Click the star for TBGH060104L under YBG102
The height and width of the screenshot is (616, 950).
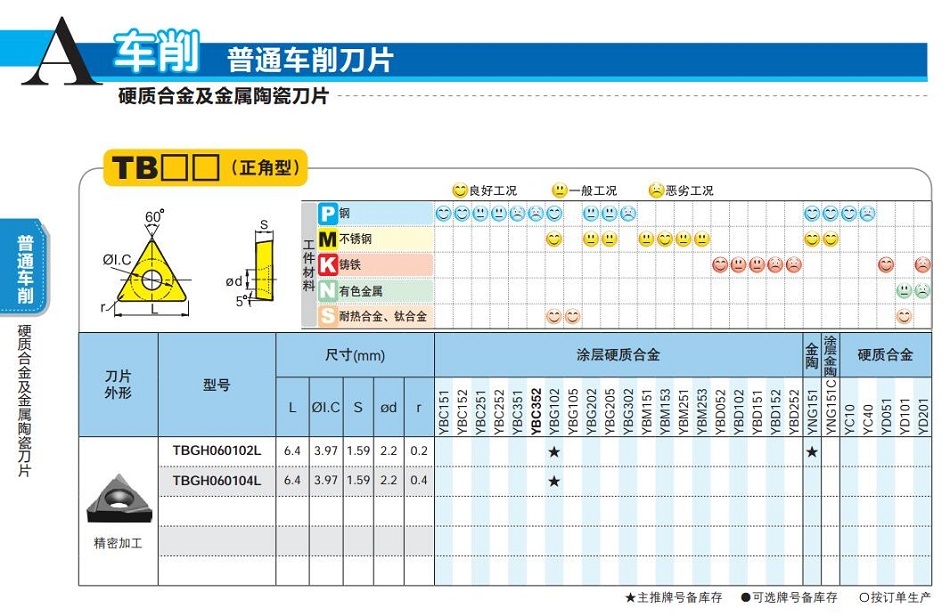[554, 482]
